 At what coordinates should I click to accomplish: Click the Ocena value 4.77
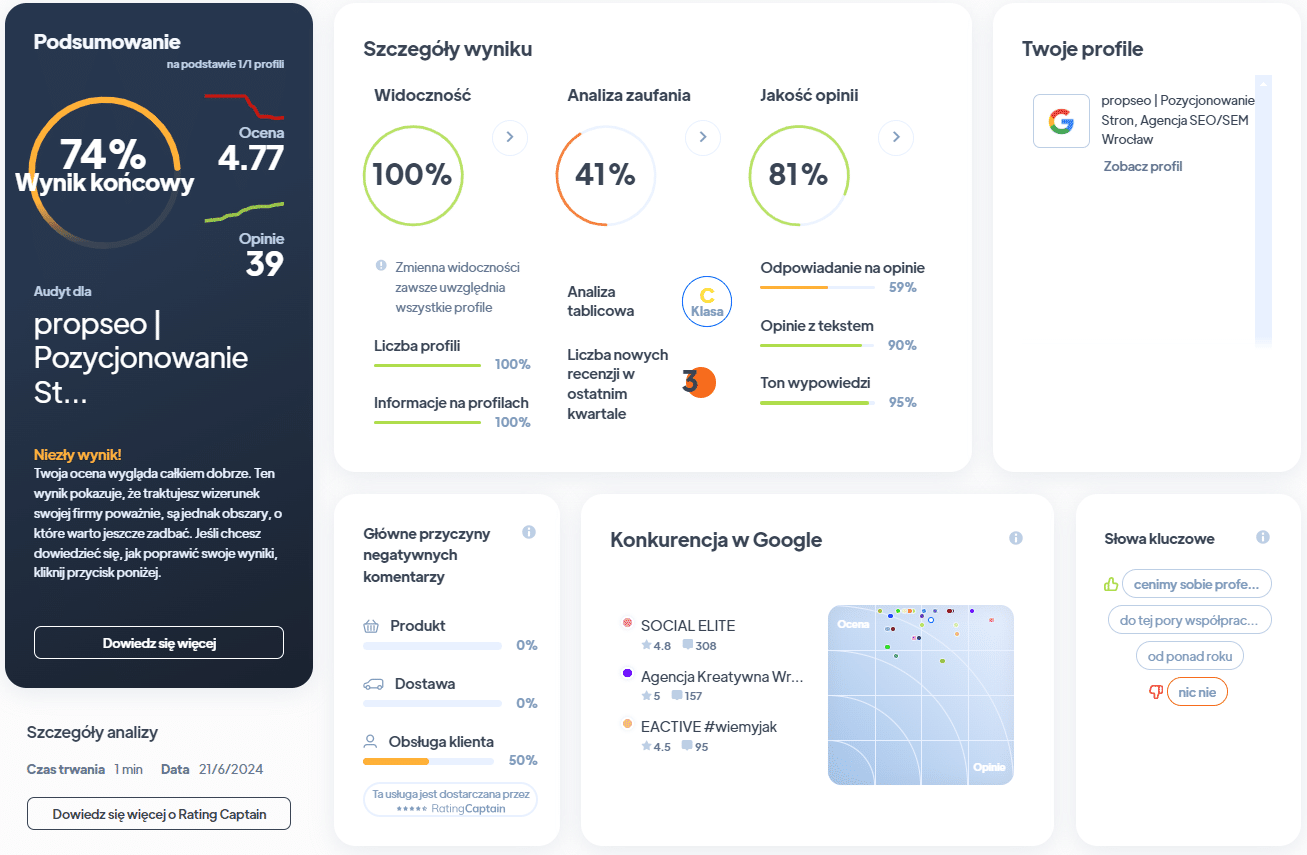pyautogui.click(x=251, y=158)
